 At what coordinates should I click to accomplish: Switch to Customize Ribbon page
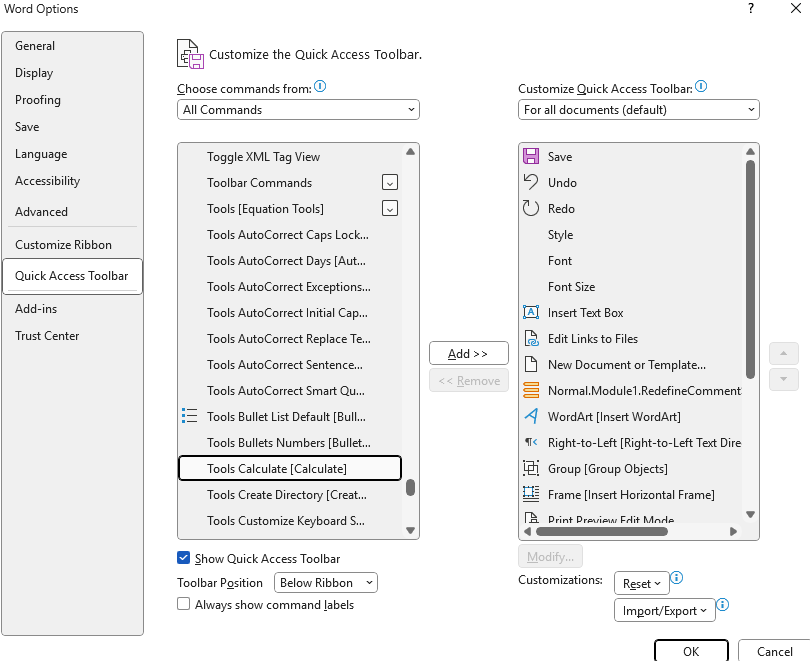tap(72, 245)
